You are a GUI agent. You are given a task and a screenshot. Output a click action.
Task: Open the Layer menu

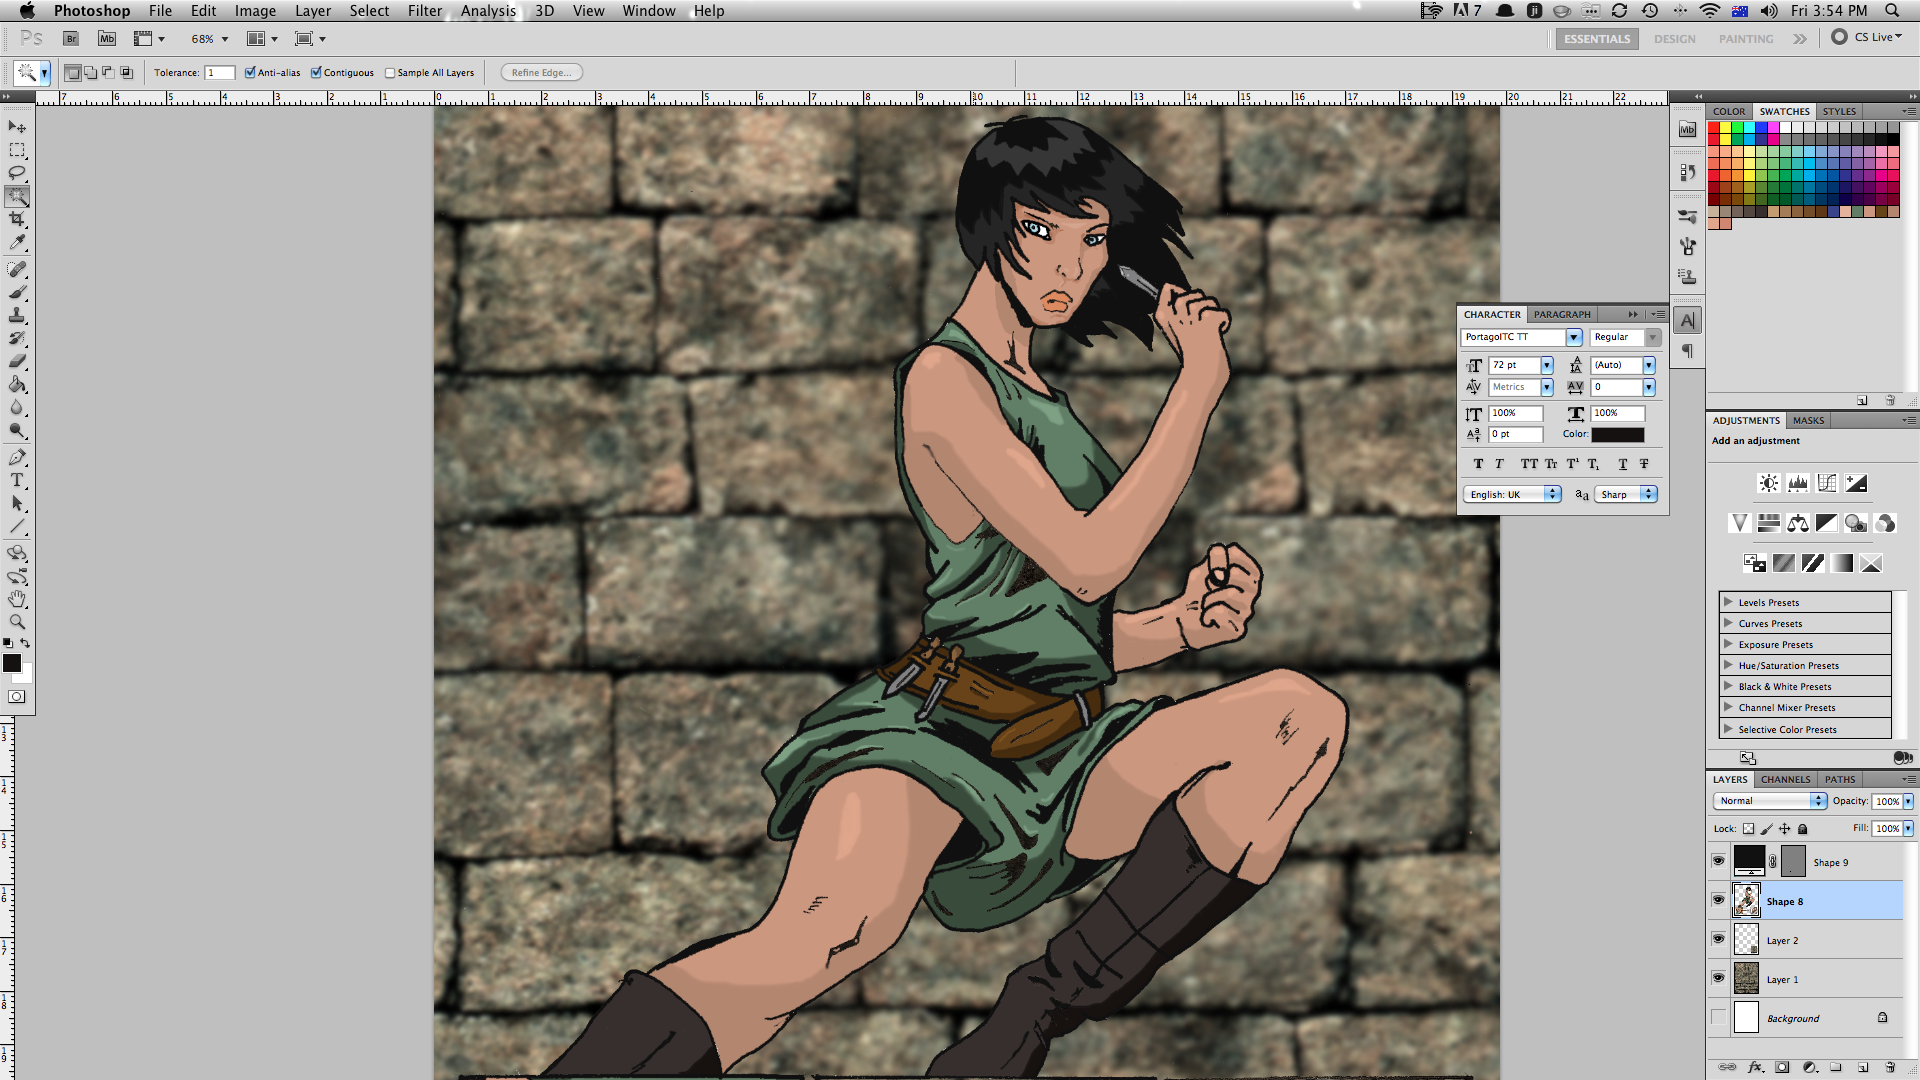[x=312, y=11]
